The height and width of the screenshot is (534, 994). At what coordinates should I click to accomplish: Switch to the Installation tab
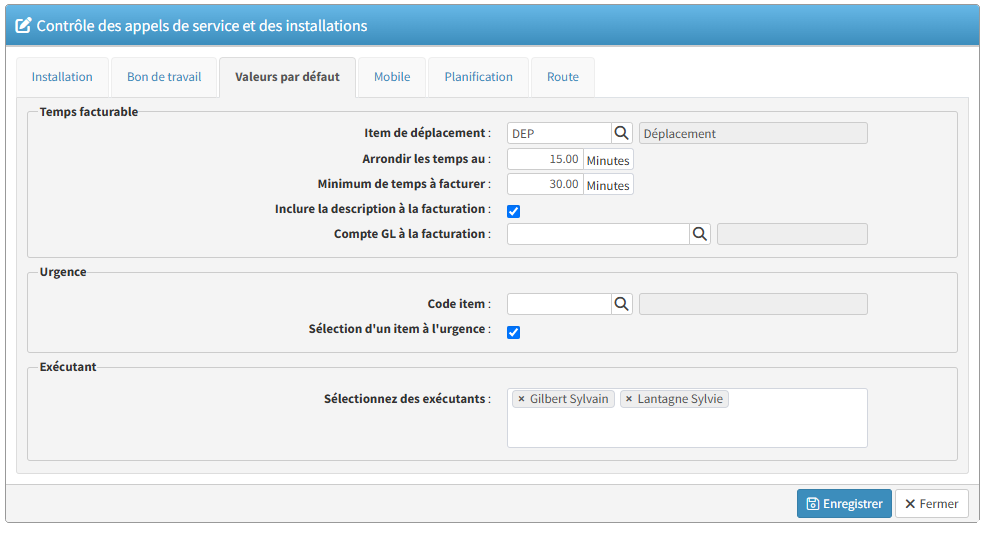62,77
